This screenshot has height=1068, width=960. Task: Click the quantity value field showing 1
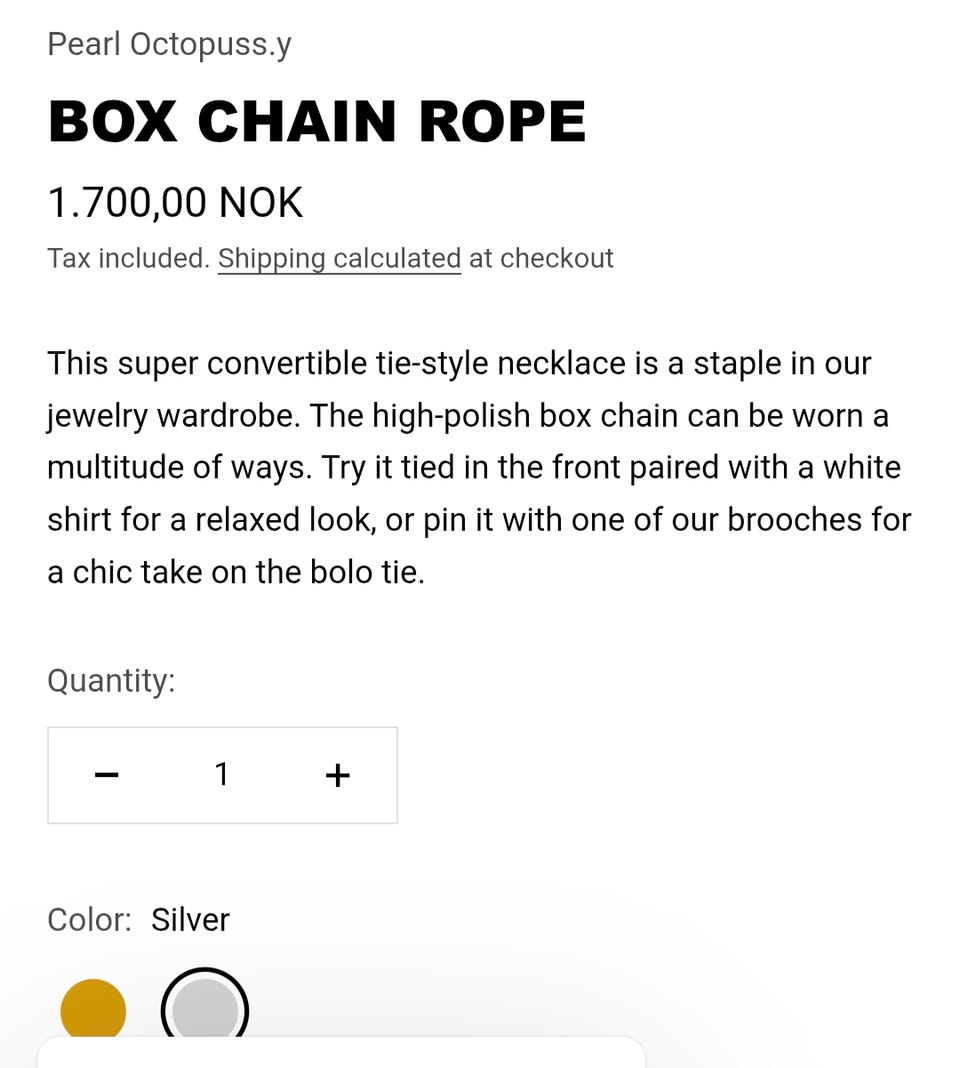click(222, 774)
